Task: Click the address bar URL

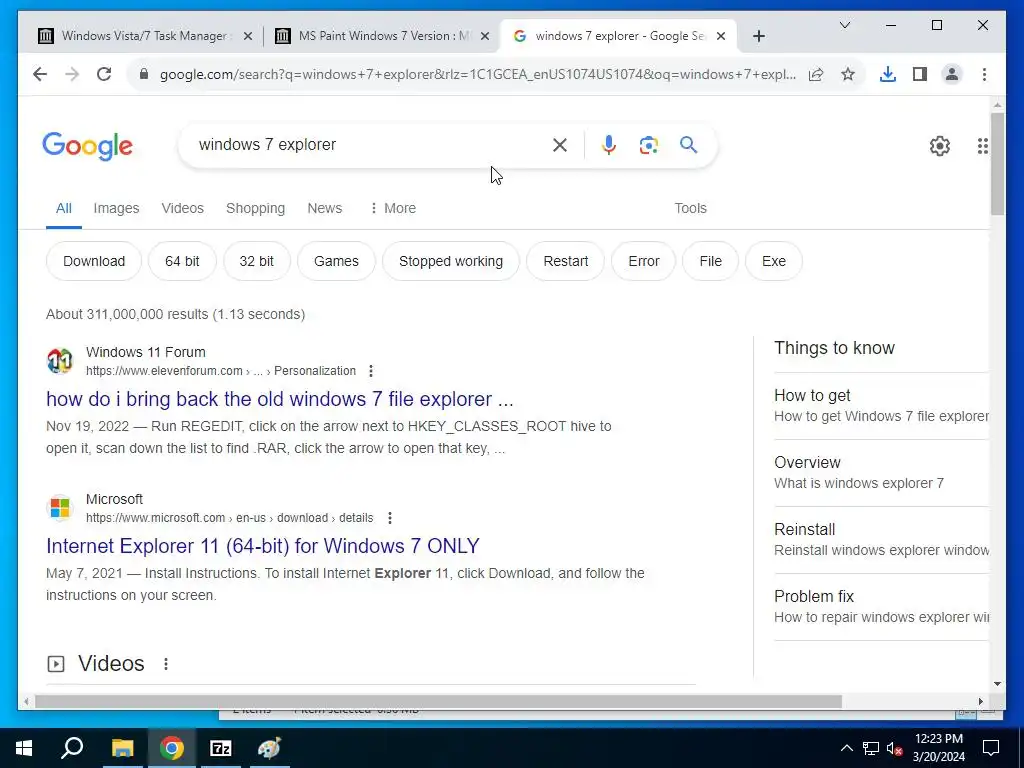Action: (x=477, y=74)
